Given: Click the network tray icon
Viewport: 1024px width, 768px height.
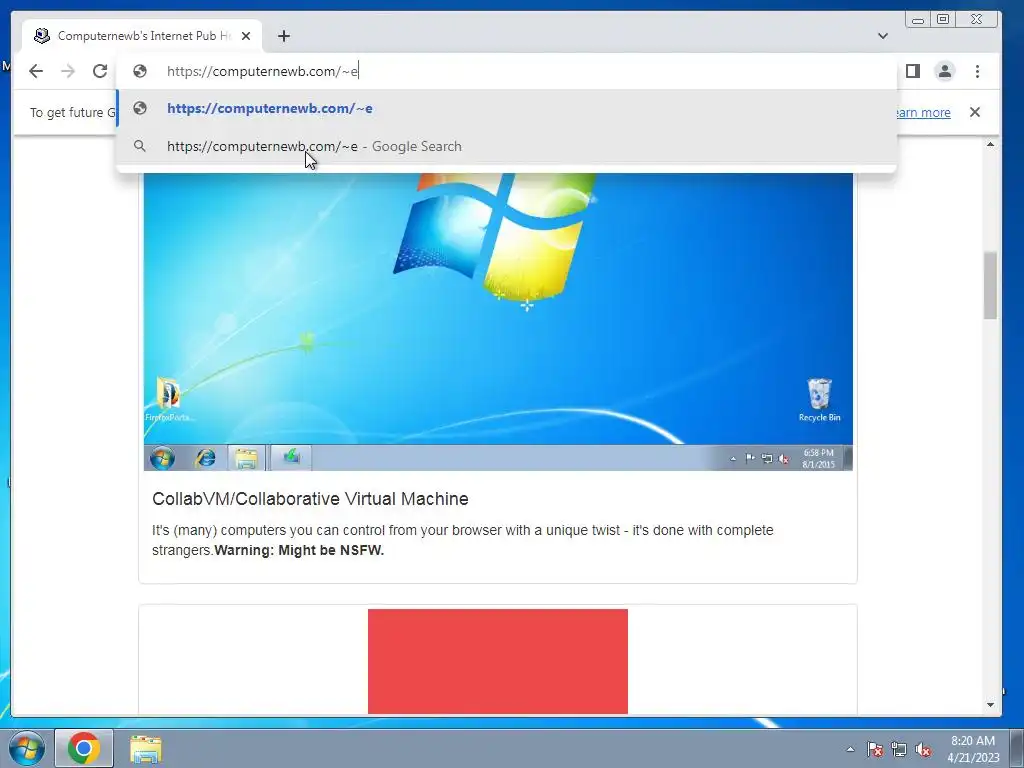Looking at the screenshot, I should [x=899, y=749].
